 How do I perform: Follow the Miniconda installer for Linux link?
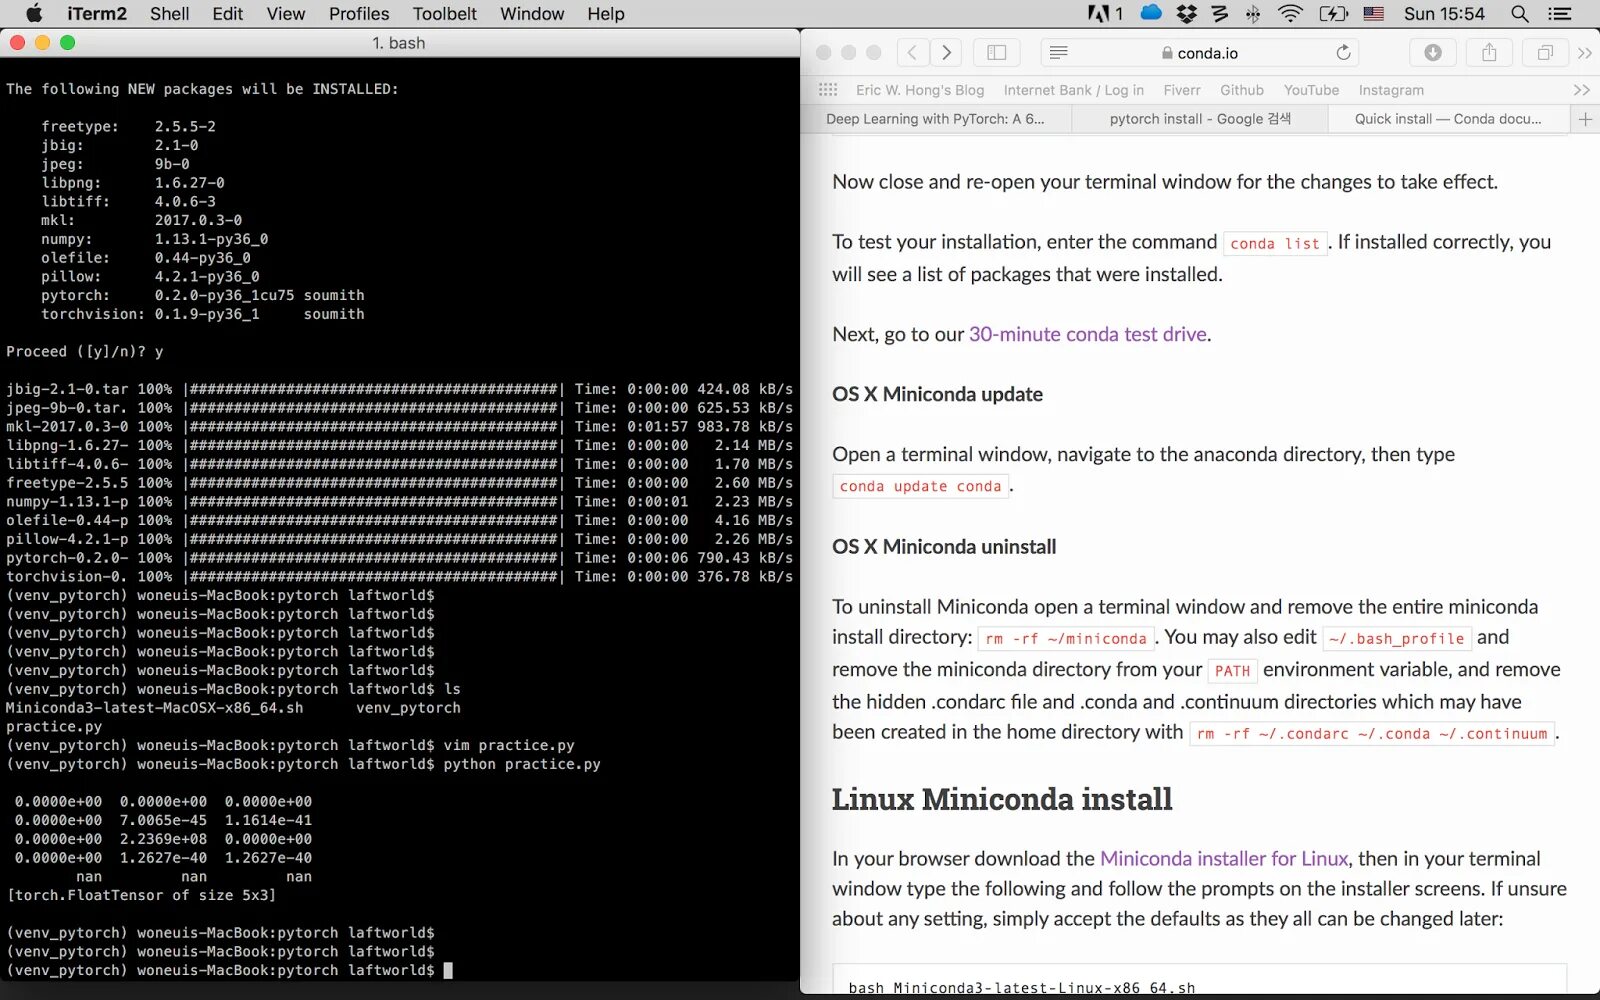coord(1224,859)
